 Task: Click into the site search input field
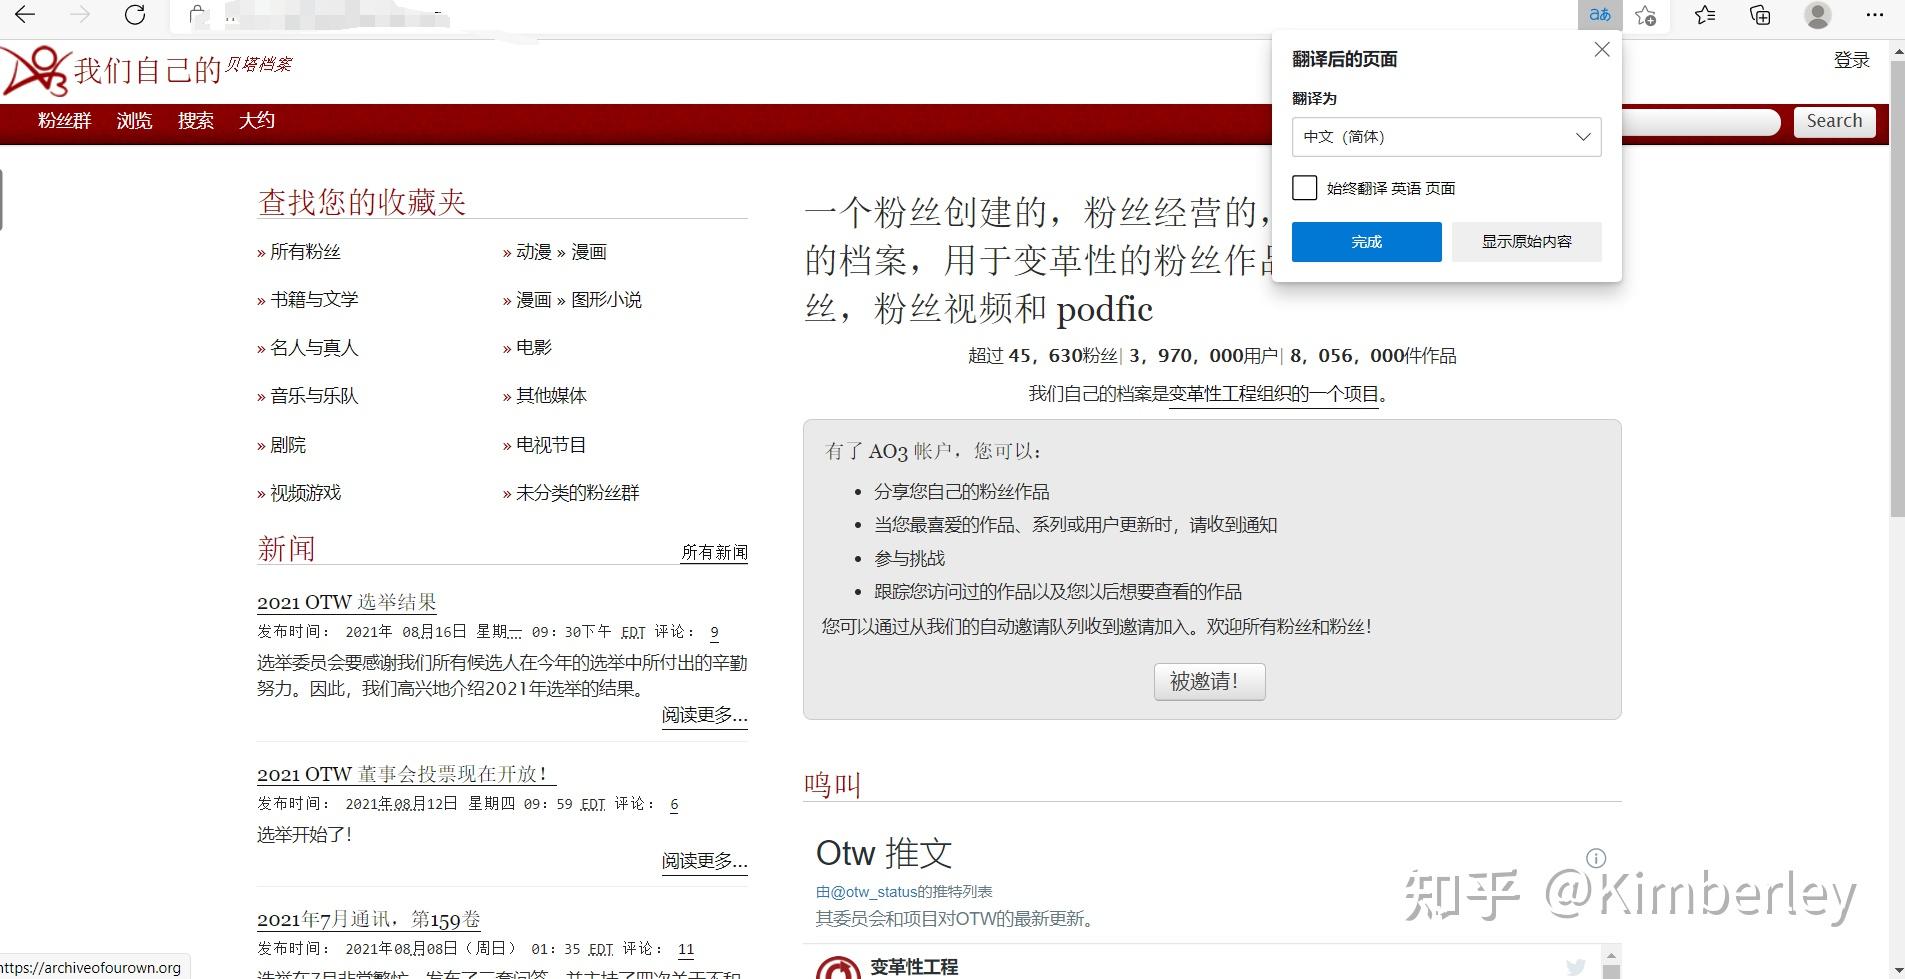[x=1700, y=122]
